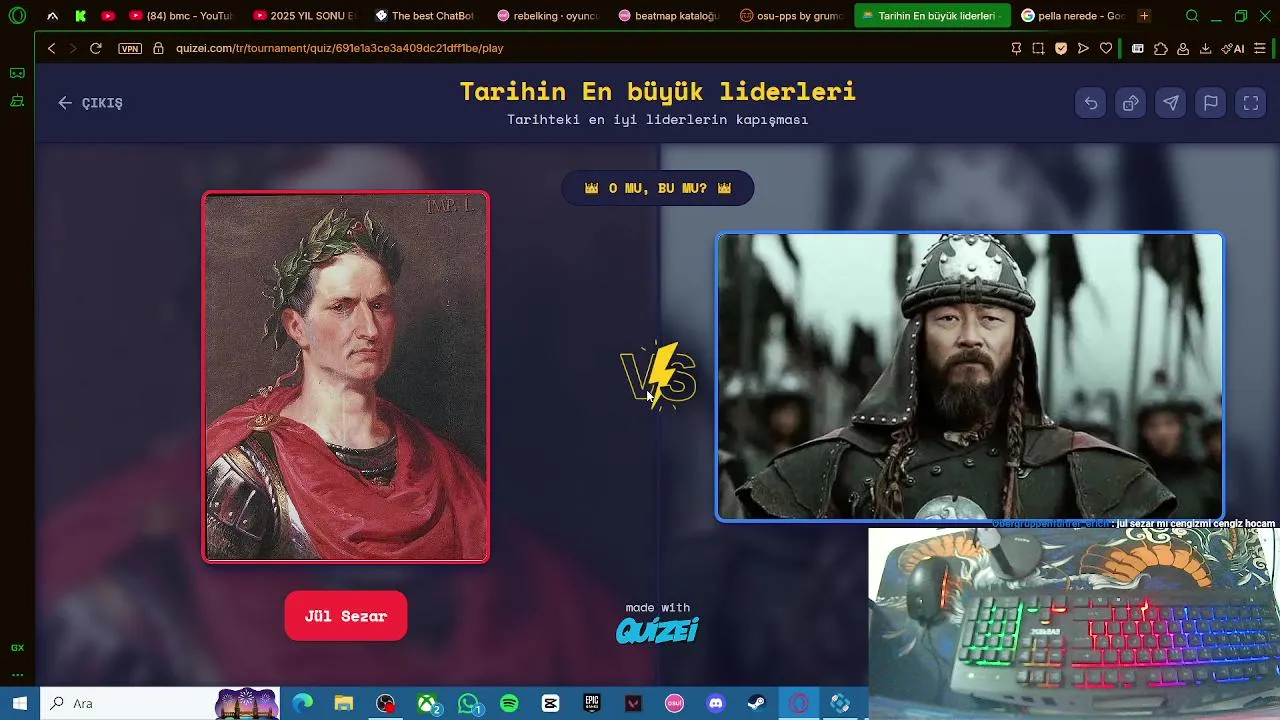Switch to The best ChatBot tab
Image resolution: width=1280 pixels, height=720 pixels.
(425, 16)
